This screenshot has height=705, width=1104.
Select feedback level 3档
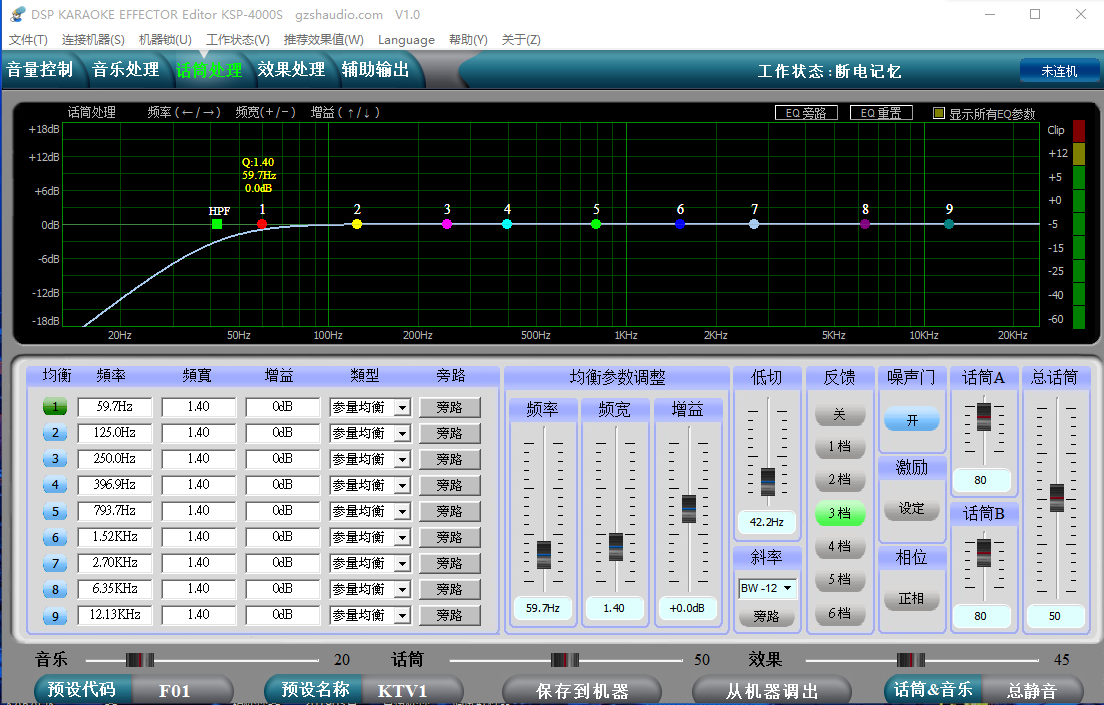[x=839, y=513]
